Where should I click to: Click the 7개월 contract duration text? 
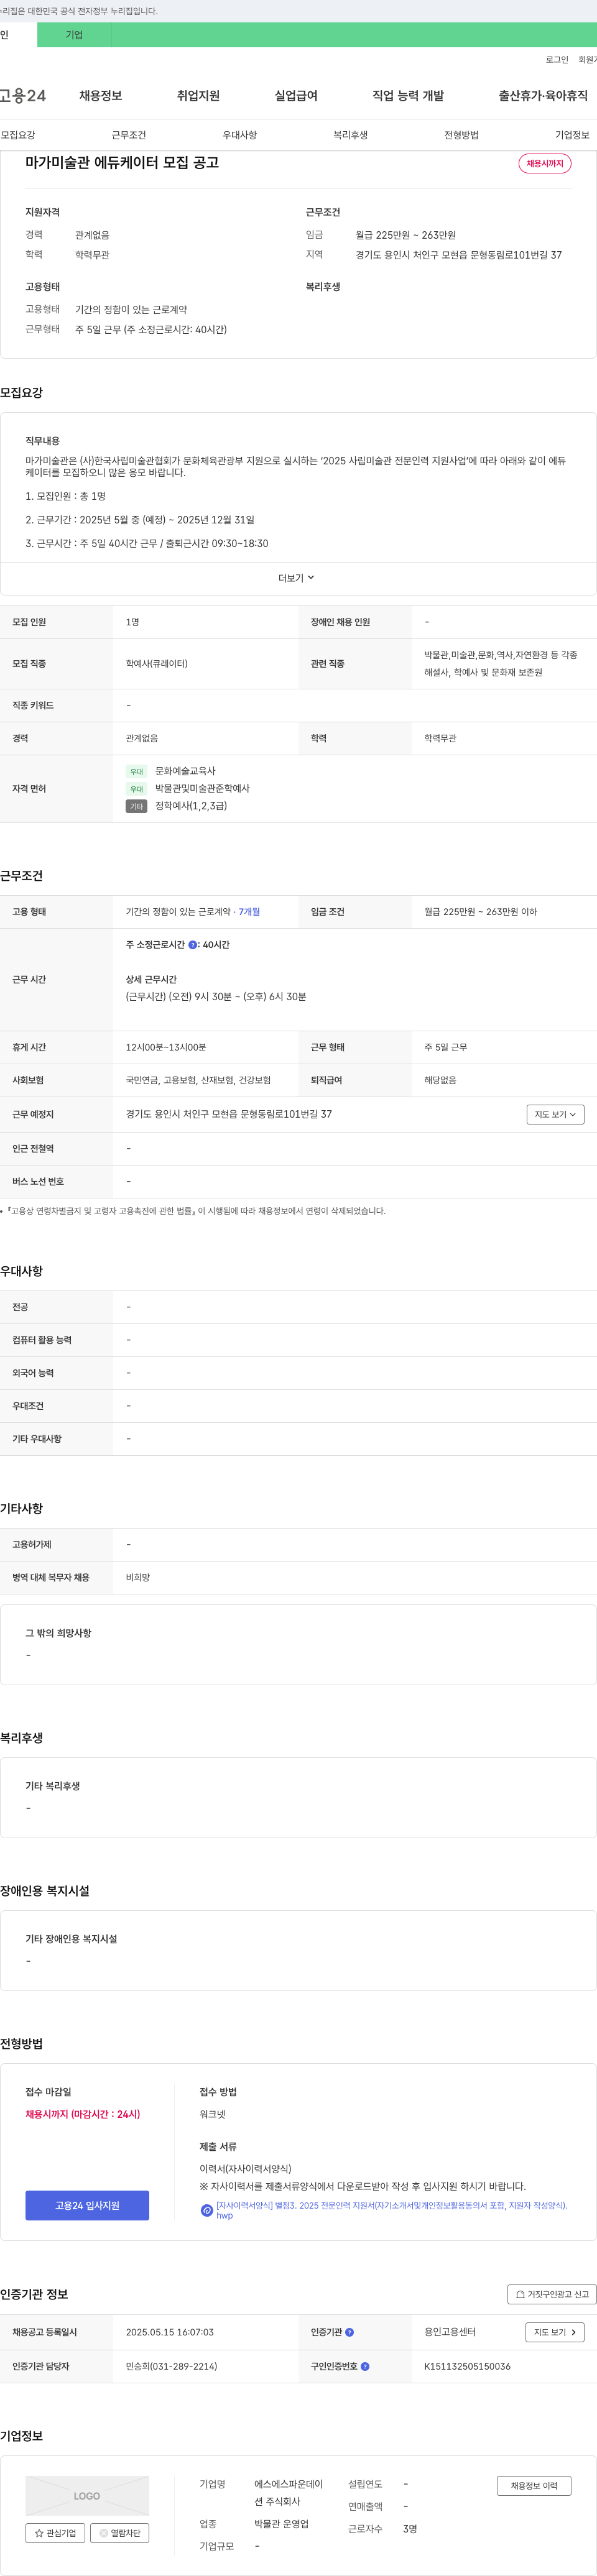(x=249, y=912)
